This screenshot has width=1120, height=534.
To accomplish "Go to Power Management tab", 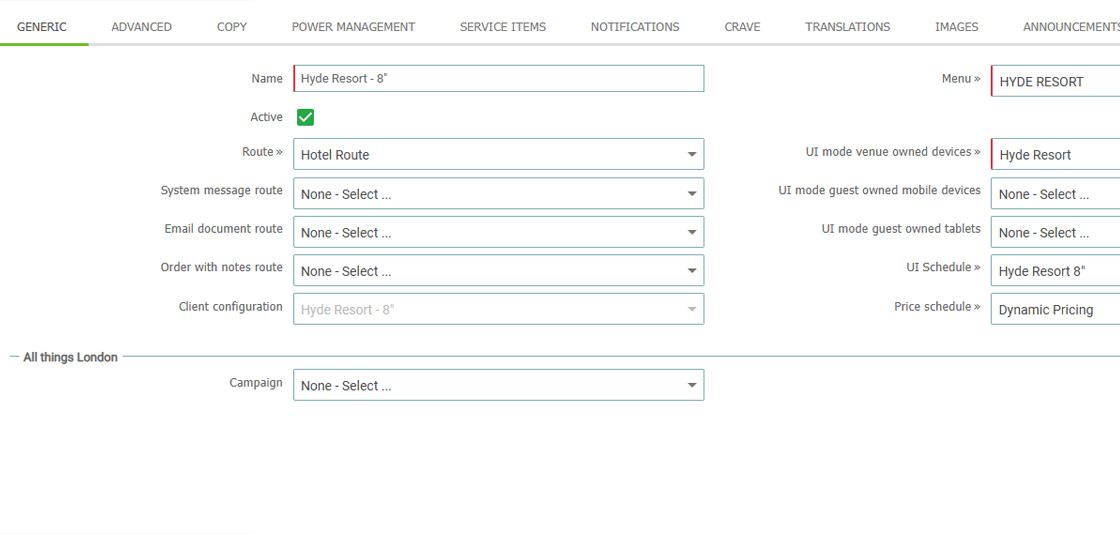I will [x=354, y=27].
